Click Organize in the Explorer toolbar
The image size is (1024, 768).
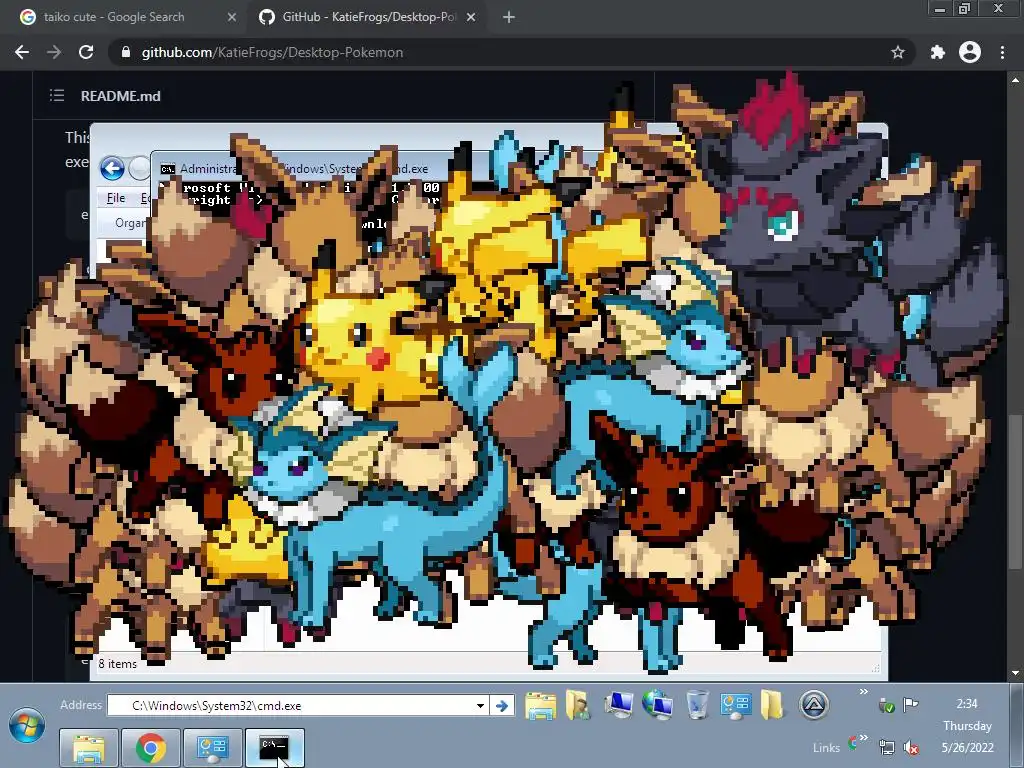[131, 223]
